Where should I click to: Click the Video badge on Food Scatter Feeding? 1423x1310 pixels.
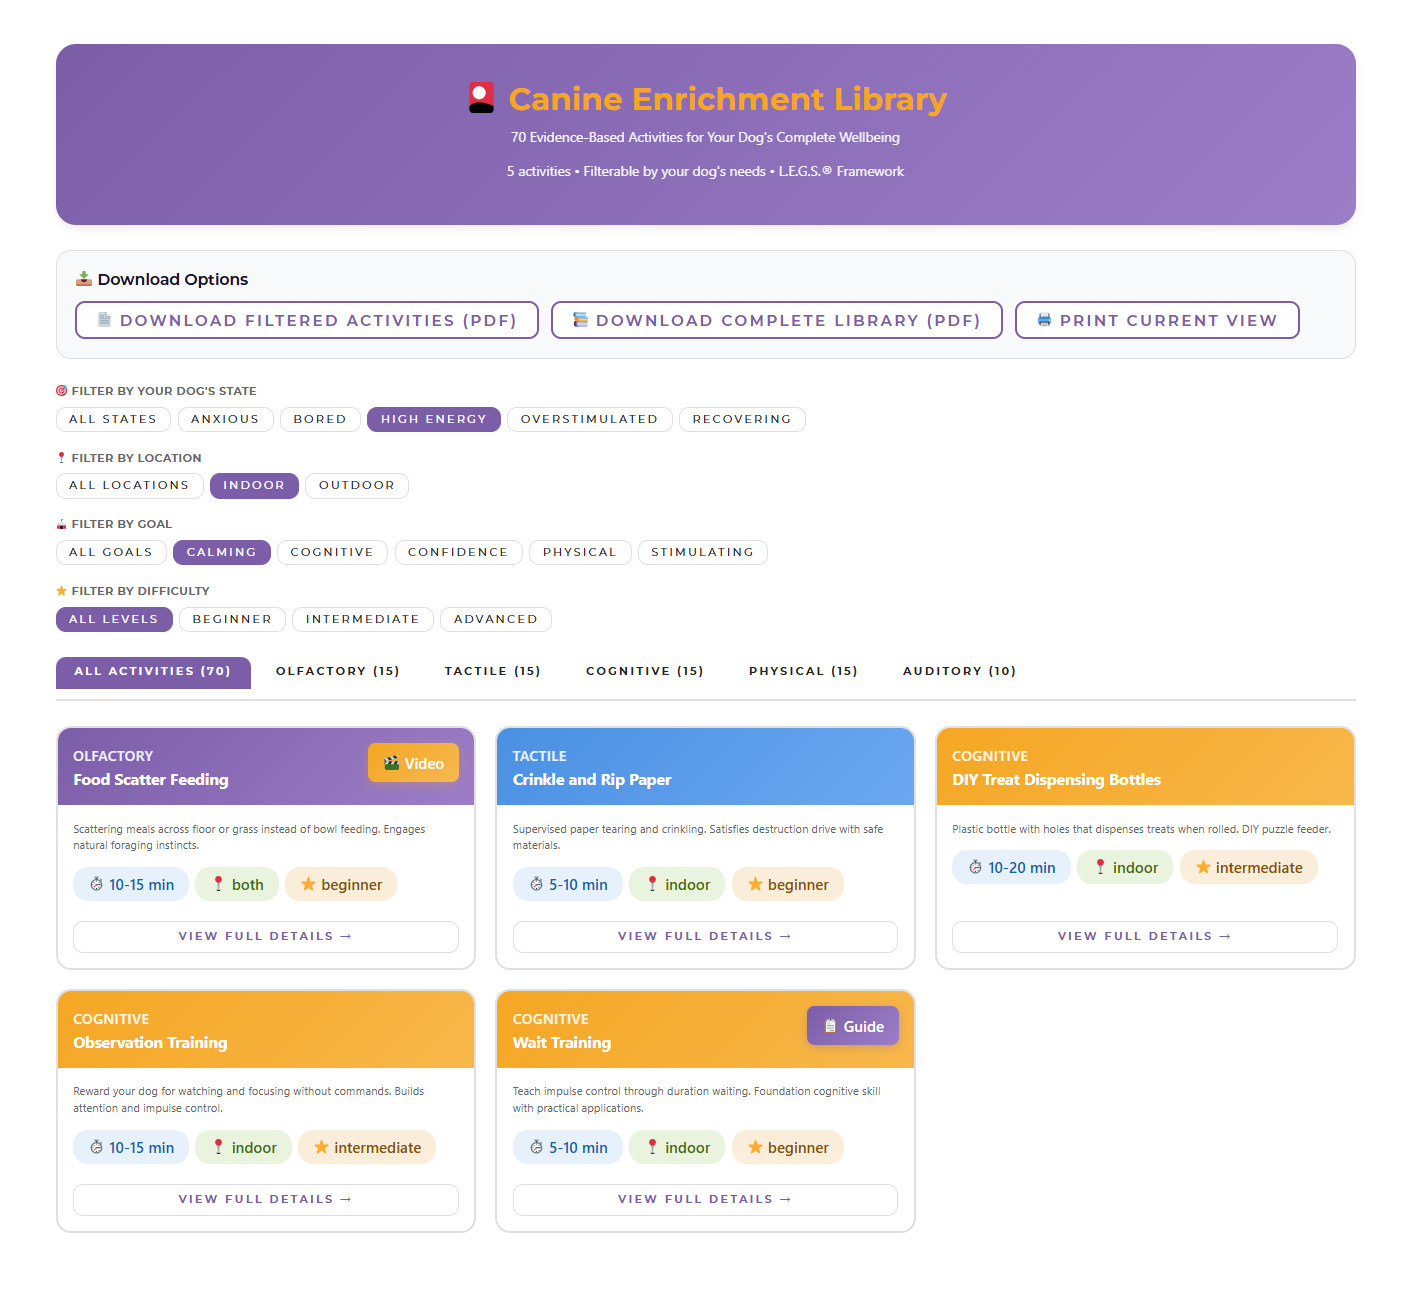point(413,763)
